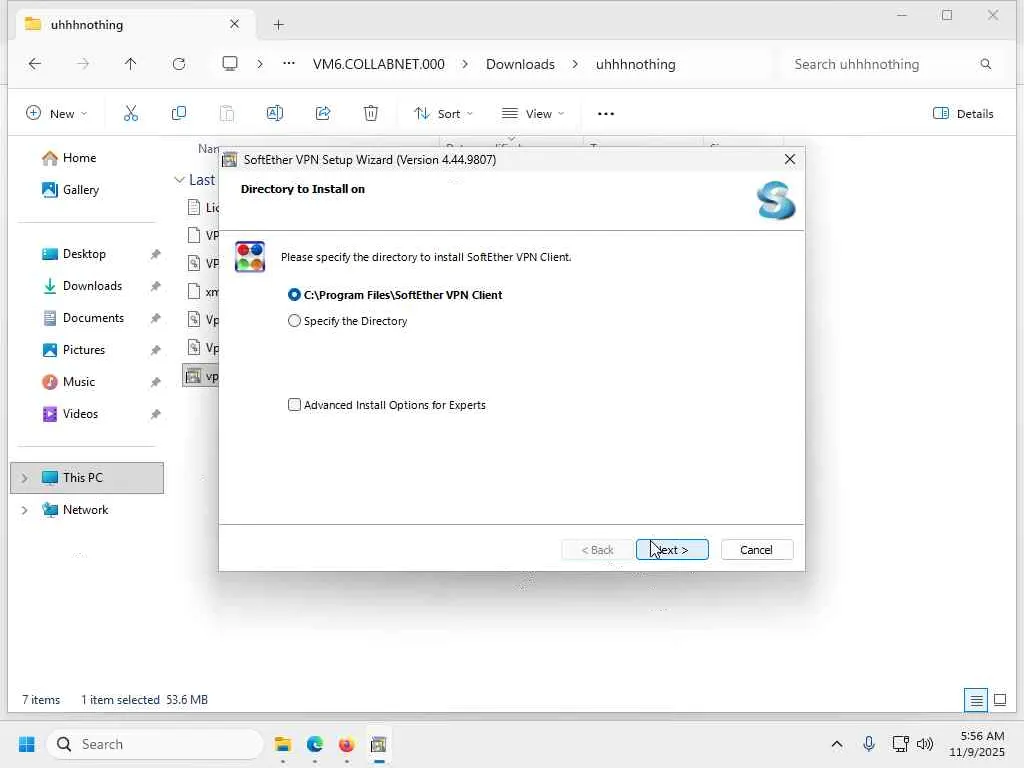Add a new Explorer tab
1024x768 pixels.
278,25
